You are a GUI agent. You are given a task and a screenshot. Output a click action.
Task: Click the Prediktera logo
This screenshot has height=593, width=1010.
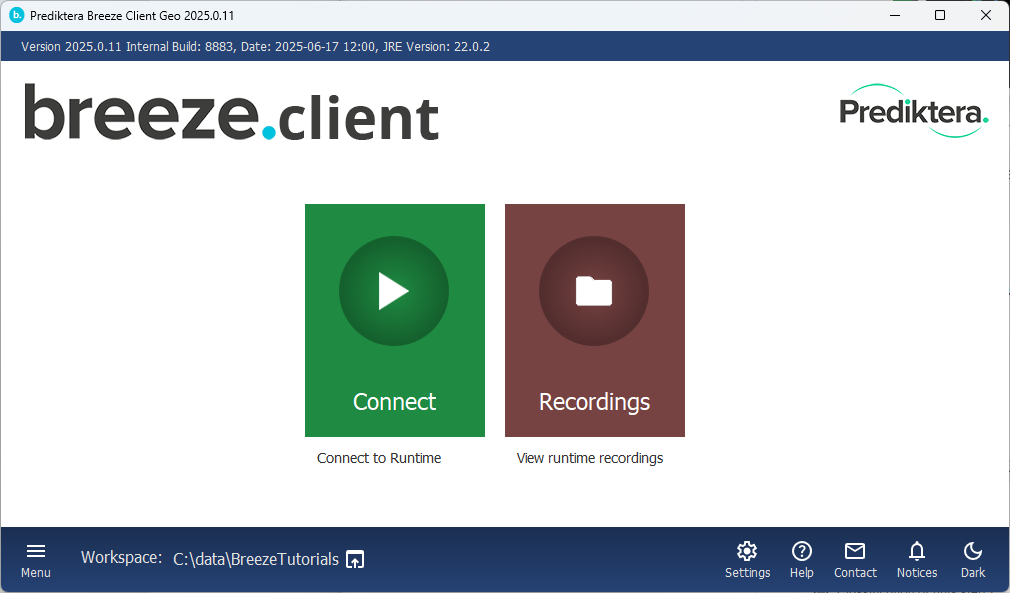pos(913,111)
